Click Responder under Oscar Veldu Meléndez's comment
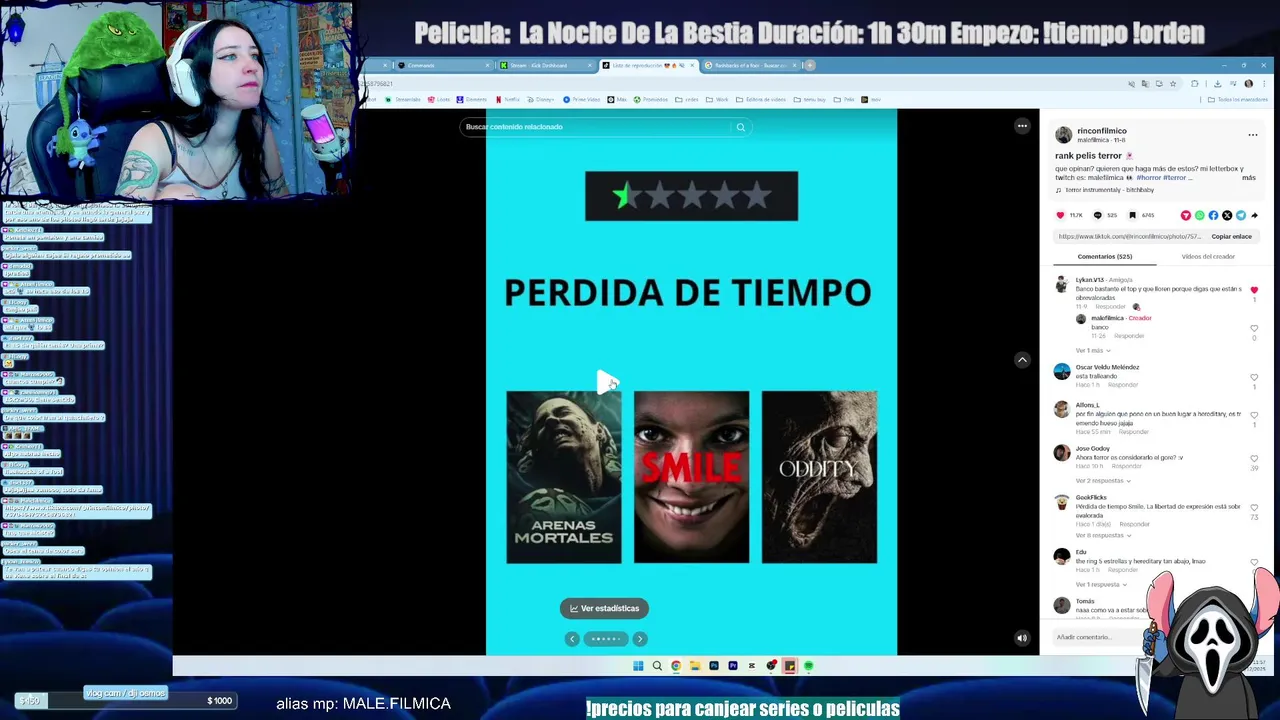Image resolution: width=1280 pixels, height=720 pixels. (1122, 385)
